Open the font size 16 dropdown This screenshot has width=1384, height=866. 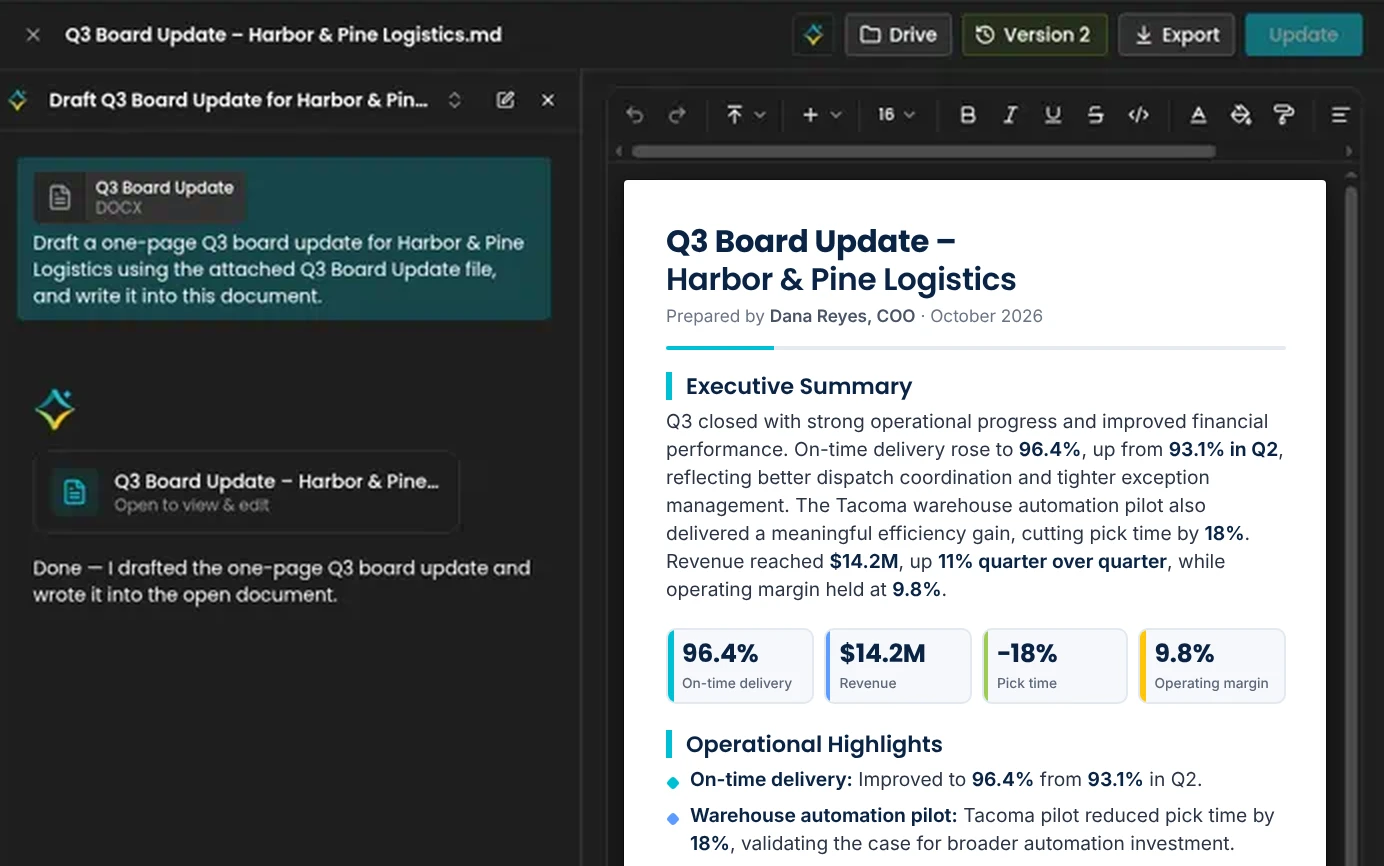click(896, 115)
